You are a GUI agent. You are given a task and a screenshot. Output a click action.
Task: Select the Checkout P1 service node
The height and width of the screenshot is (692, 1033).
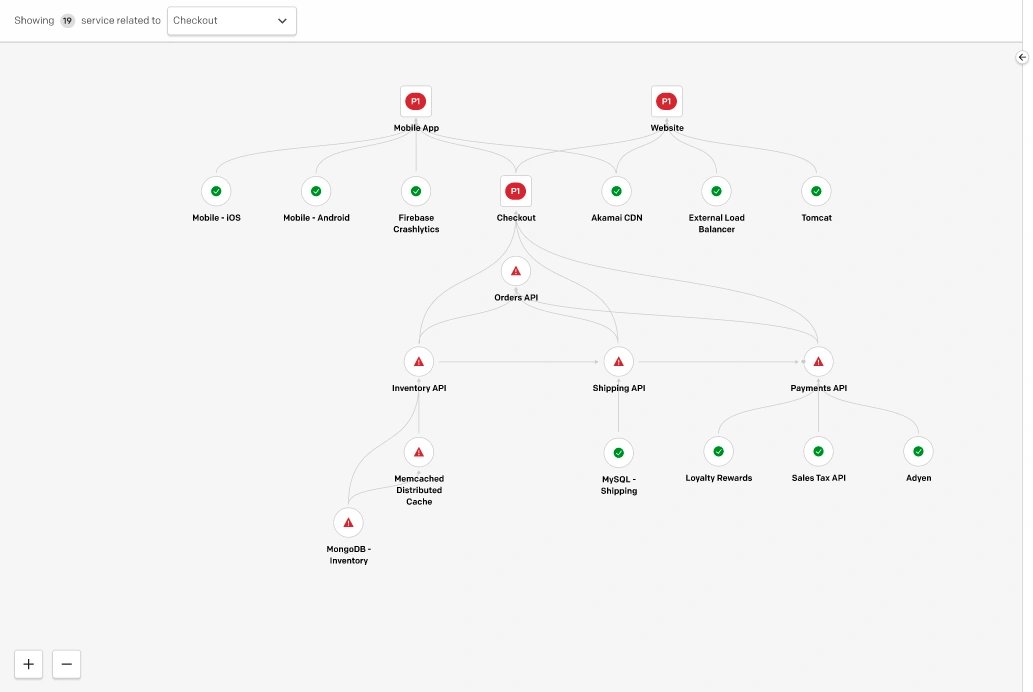[516, 191]
